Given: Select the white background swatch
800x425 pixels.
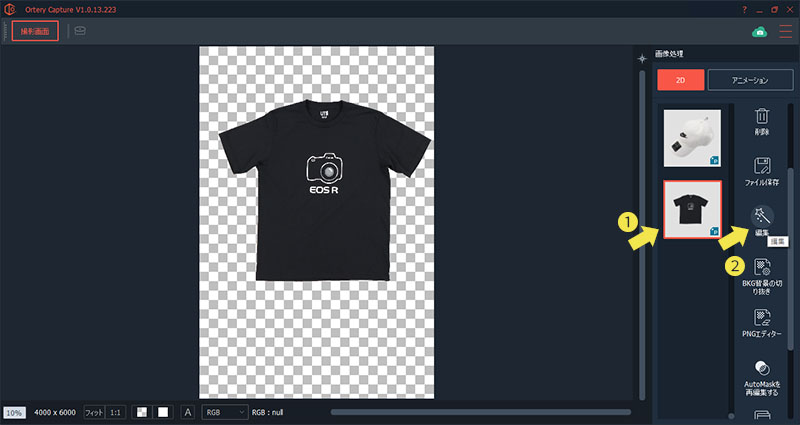Looking at the screenshot, I should click(x=162, y=411).
